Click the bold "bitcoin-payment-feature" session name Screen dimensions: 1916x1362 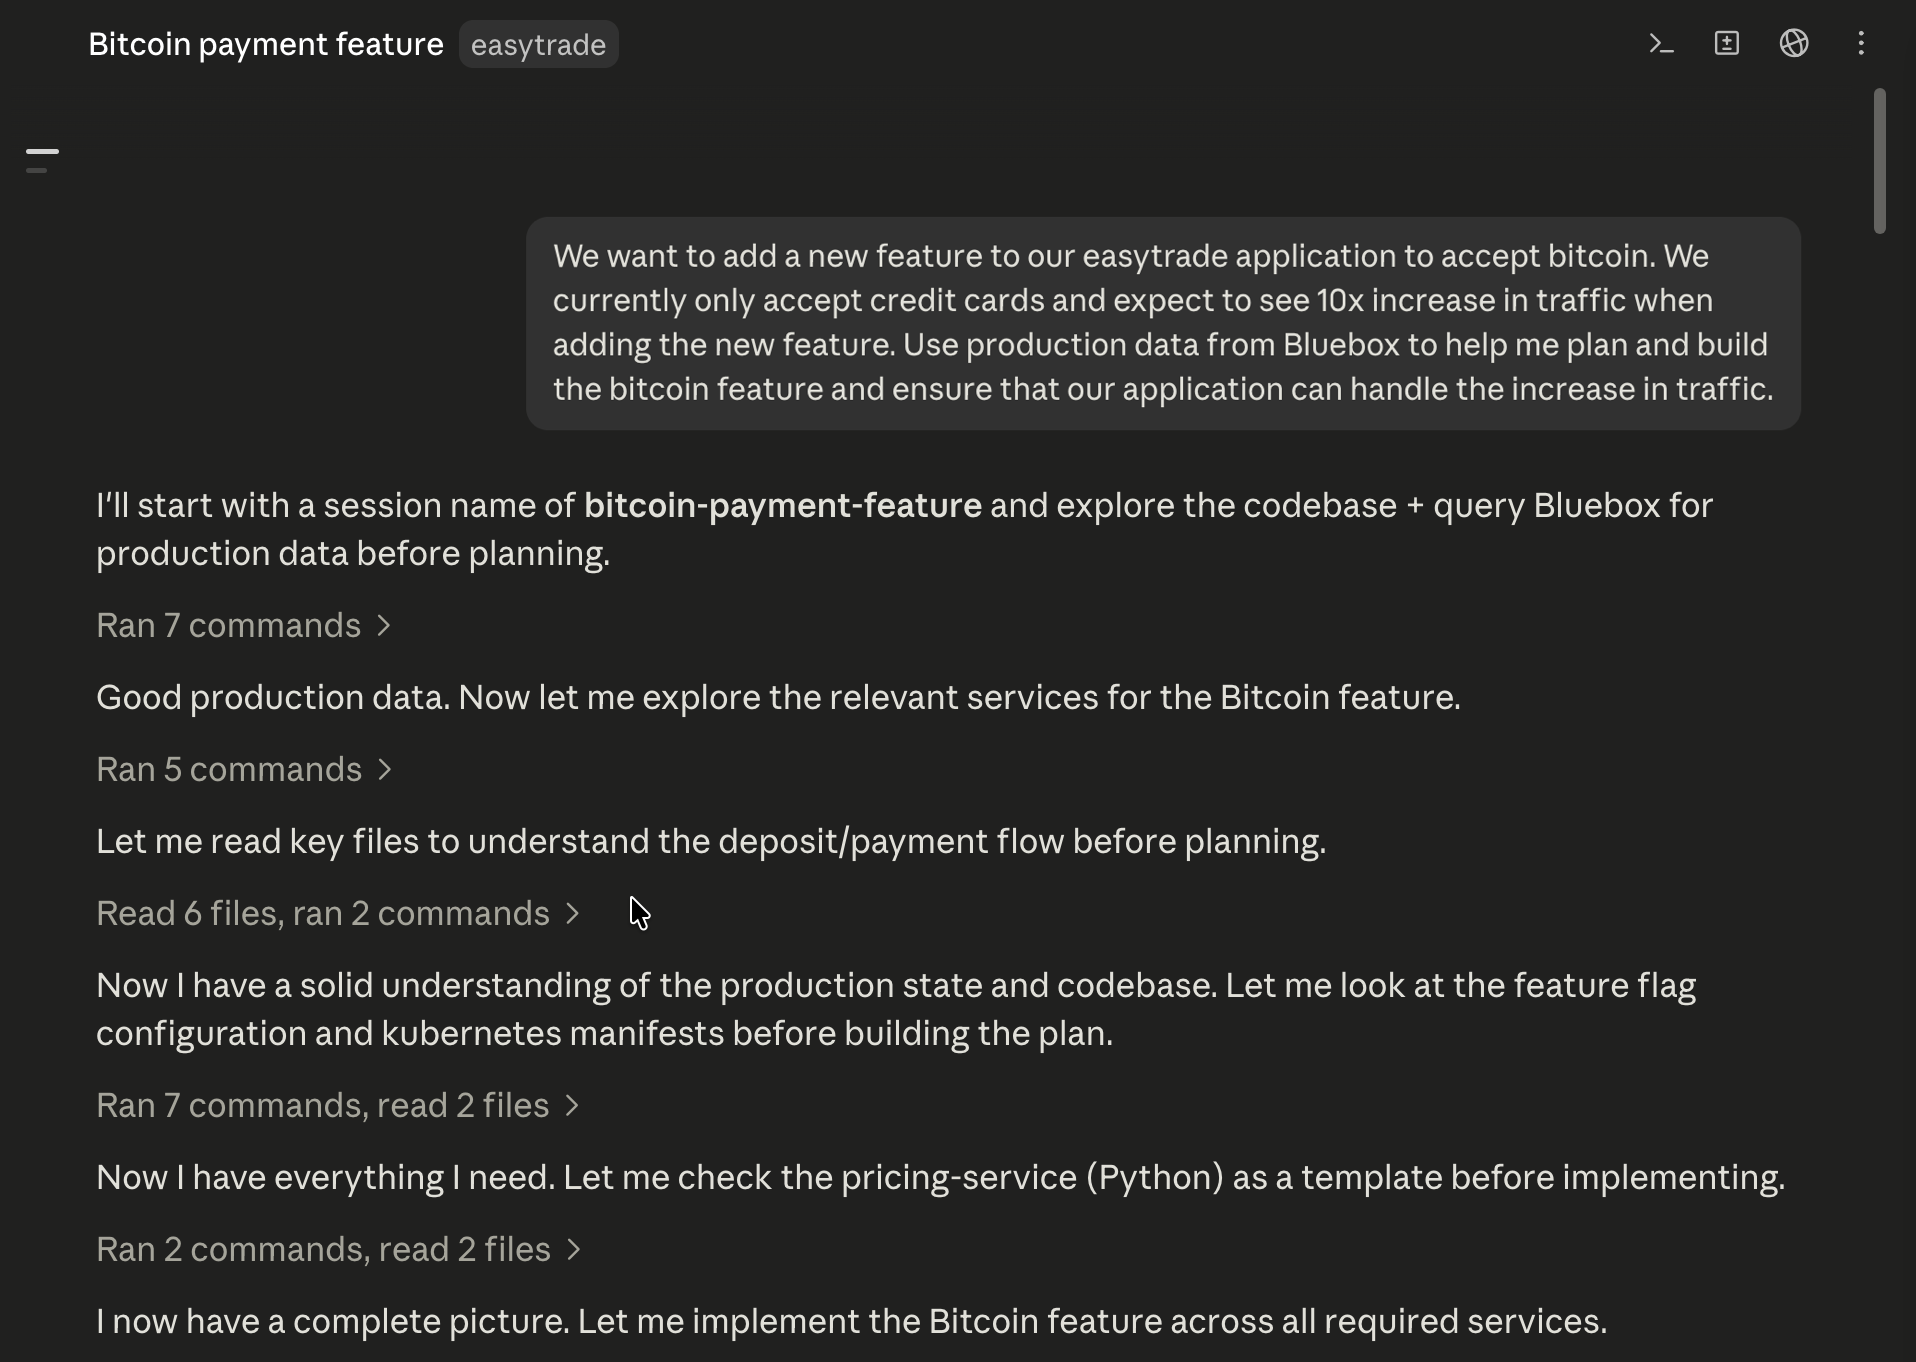click(x=783, y=506)
